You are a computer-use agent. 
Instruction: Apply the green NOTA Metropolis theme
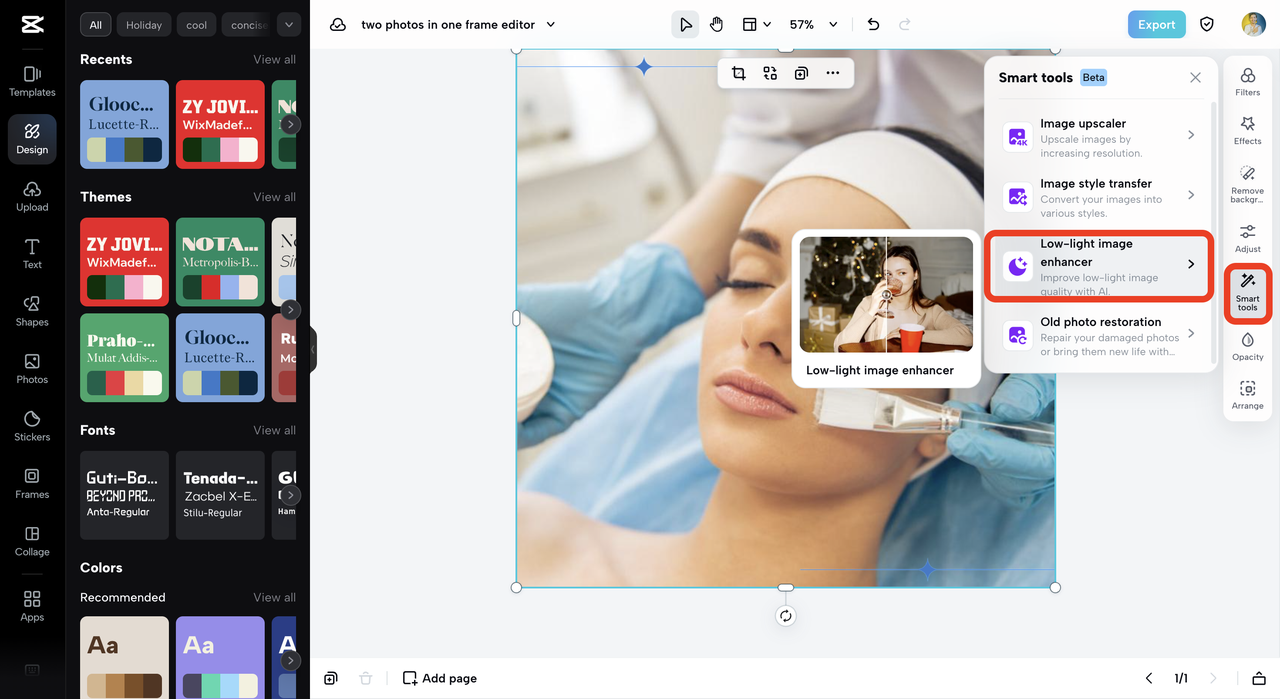tap(220, 262)
